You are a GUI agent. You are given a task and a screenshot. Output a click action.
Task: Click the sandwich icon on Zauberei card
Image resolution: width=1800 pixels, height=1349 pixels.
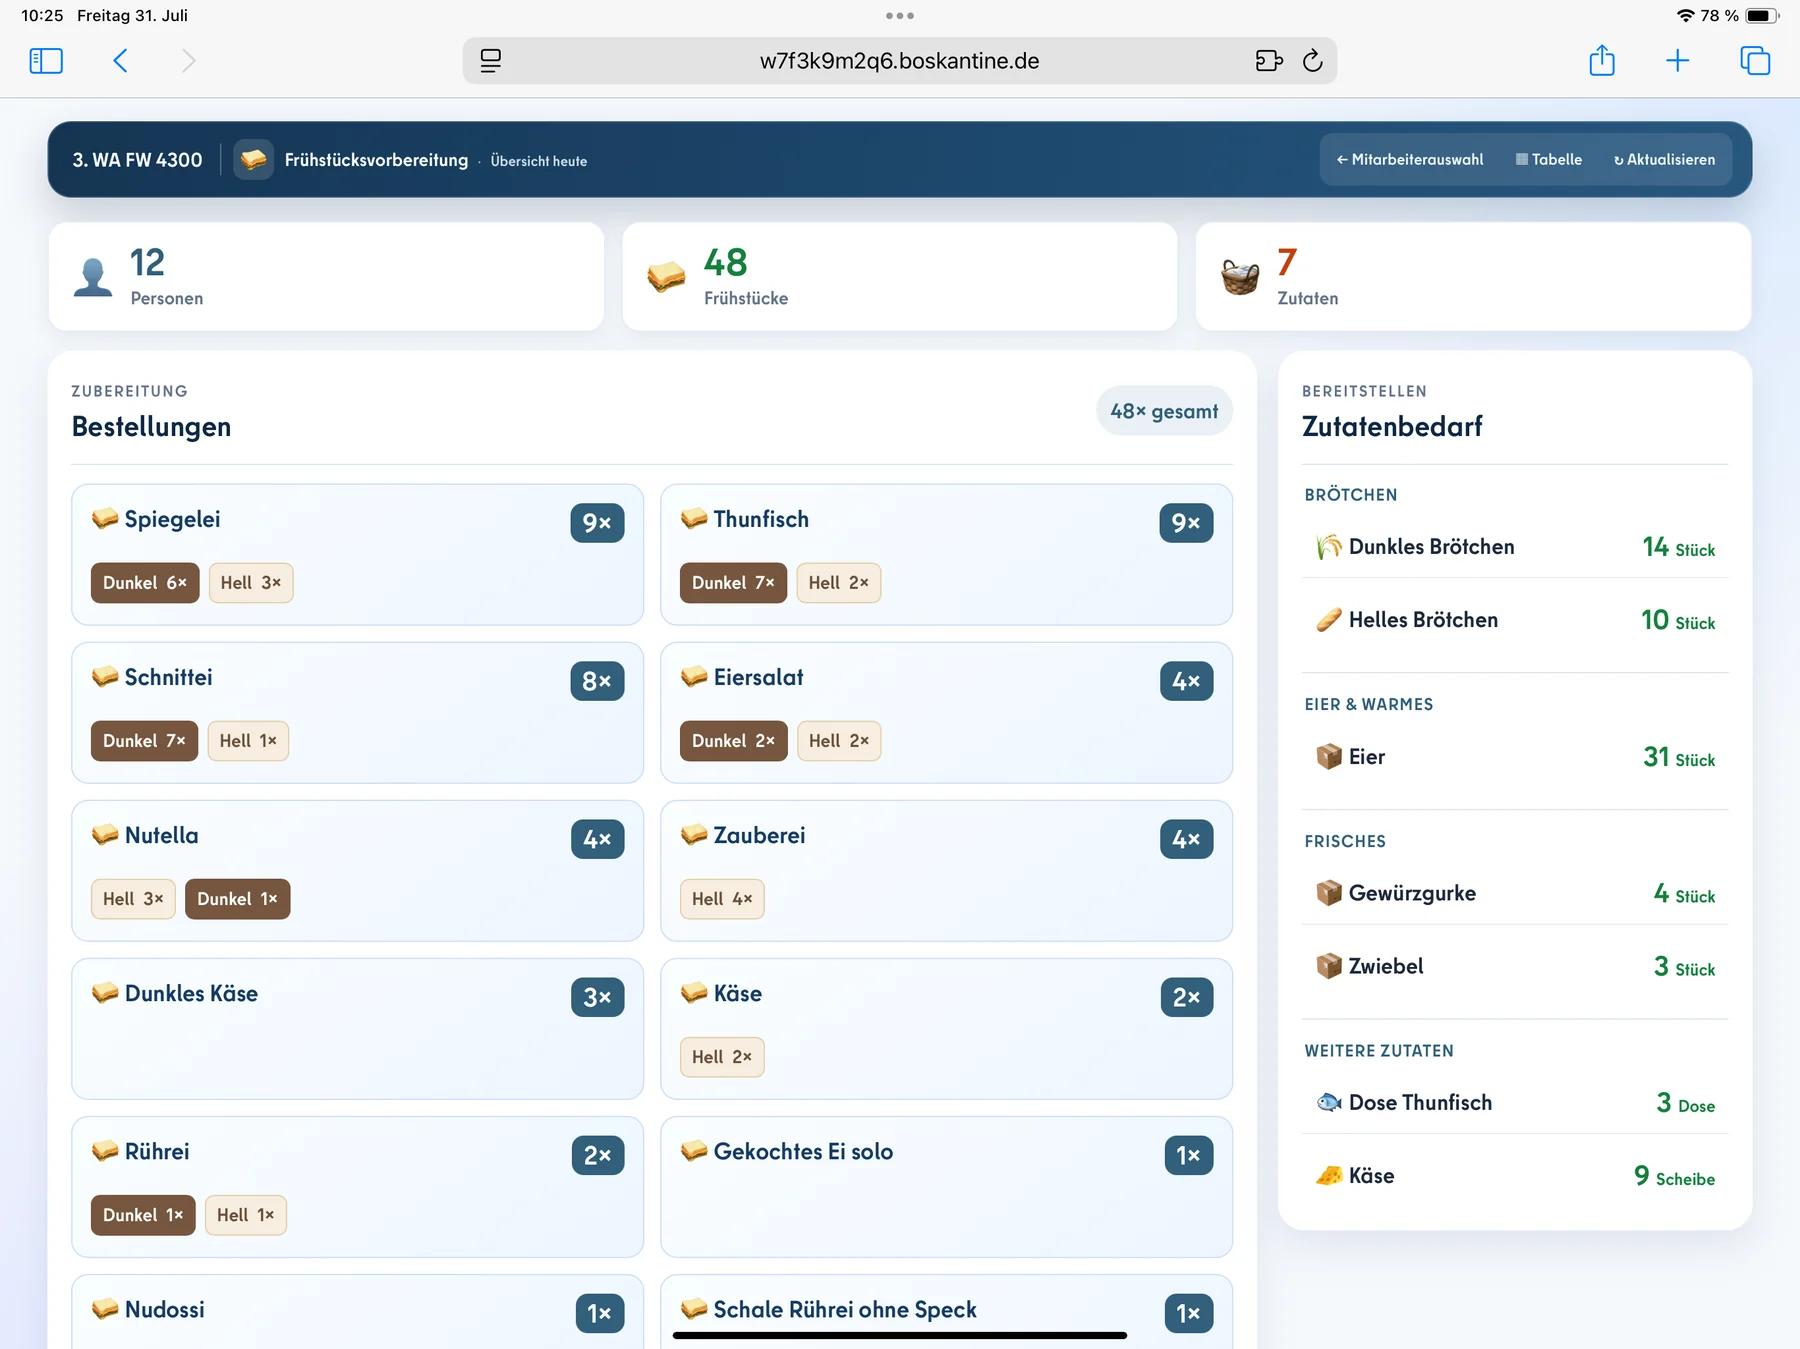pos(694,835)
